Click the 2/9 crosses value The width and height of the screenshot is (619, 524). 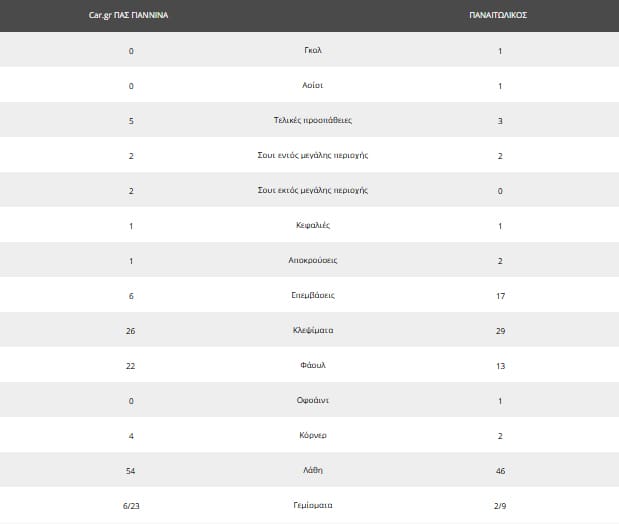coord(499,505)
